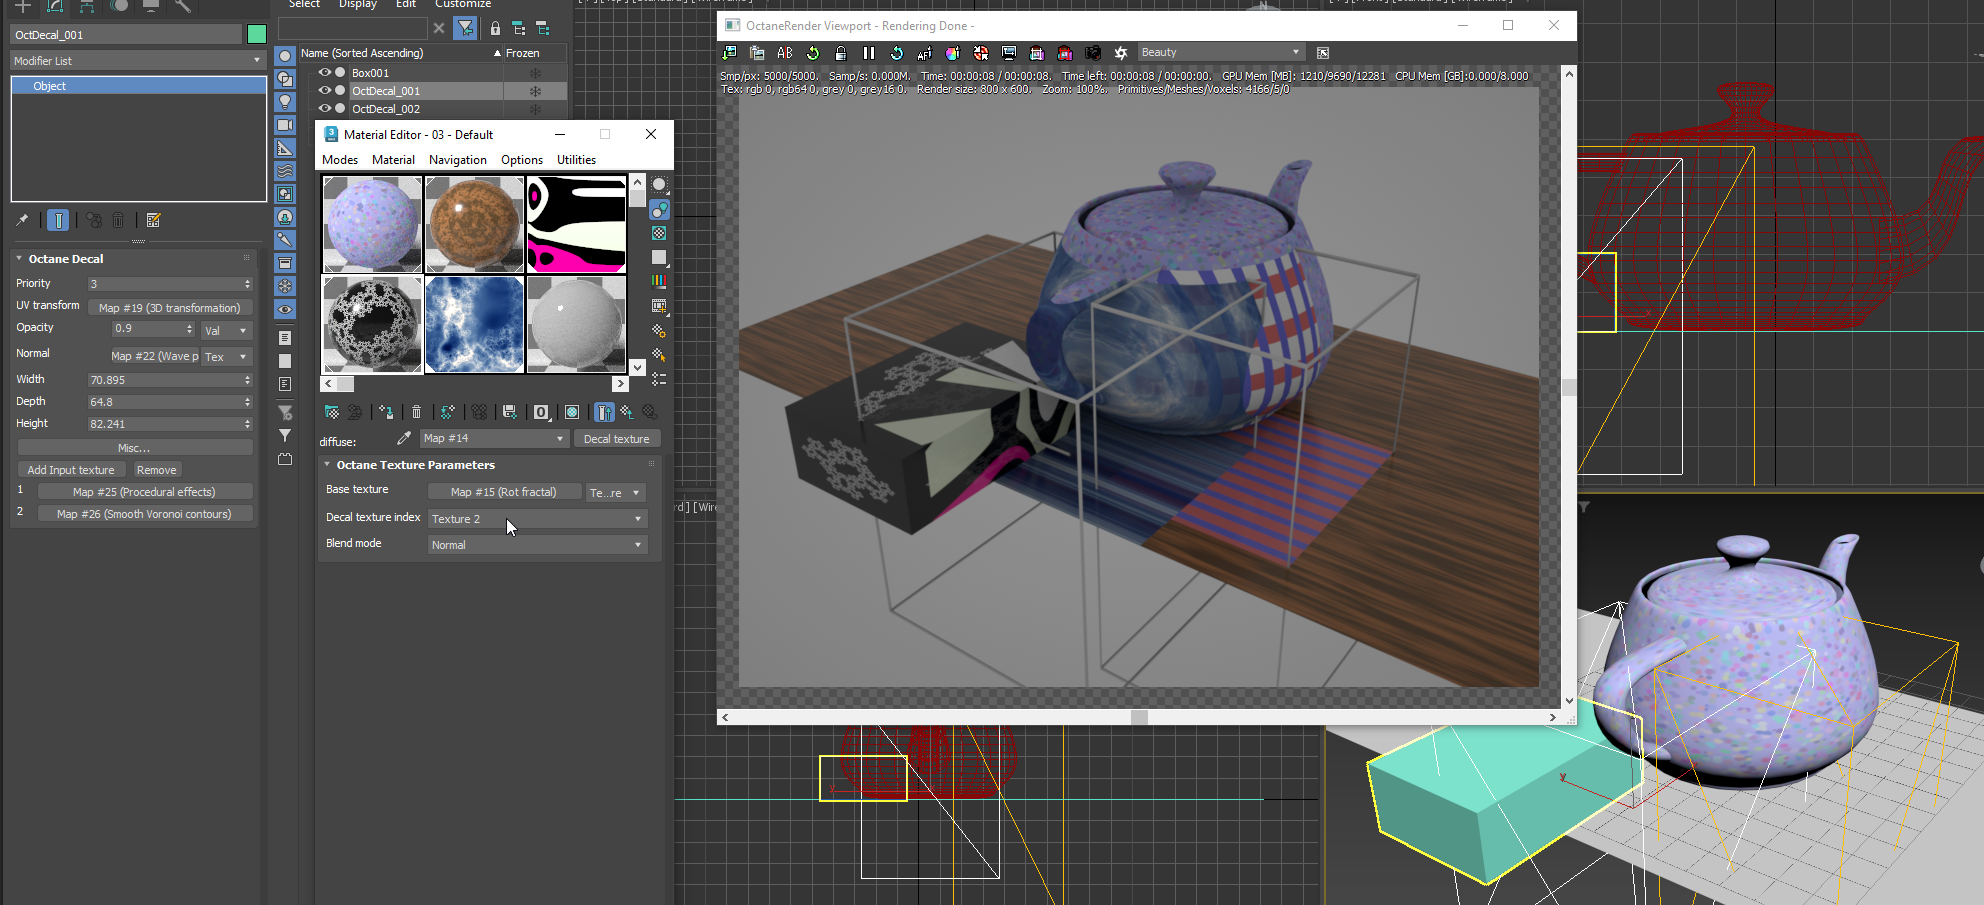Click the green restart render arrow

(x=813, y=53)
